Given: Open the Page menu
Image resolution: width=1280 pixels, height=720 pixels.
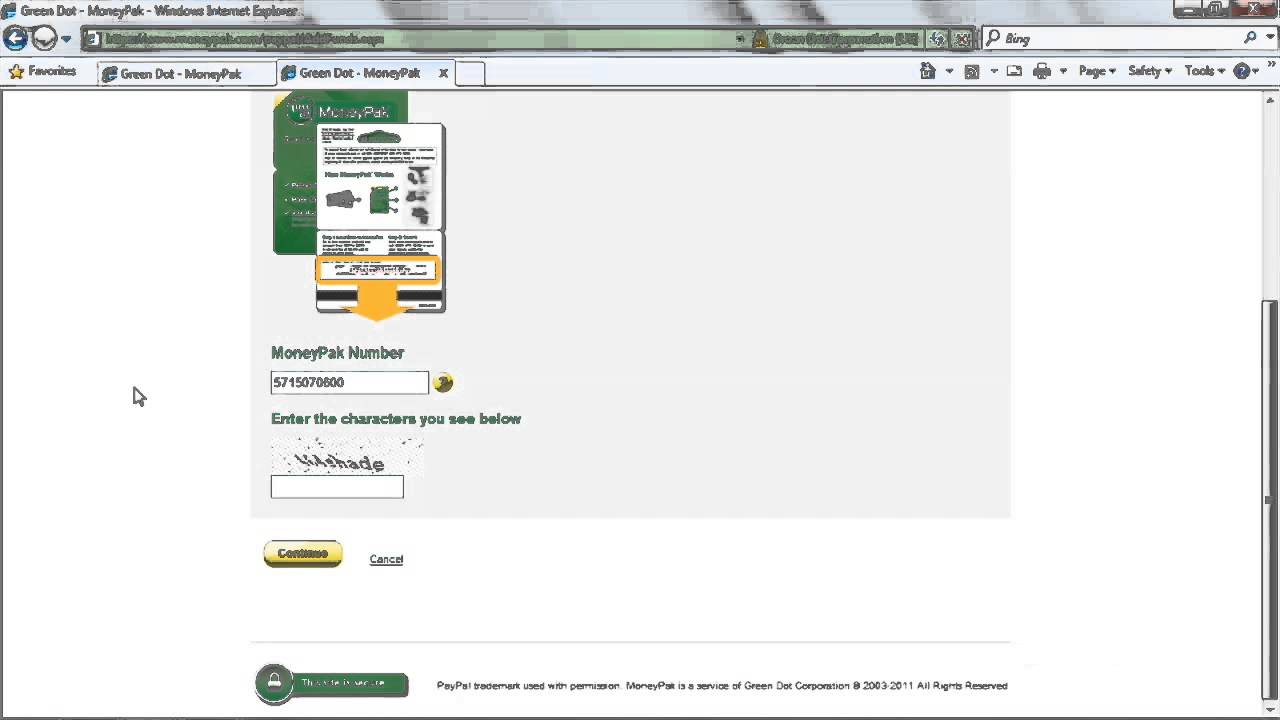Looking at the screenshot, I should pos(1097,71).
